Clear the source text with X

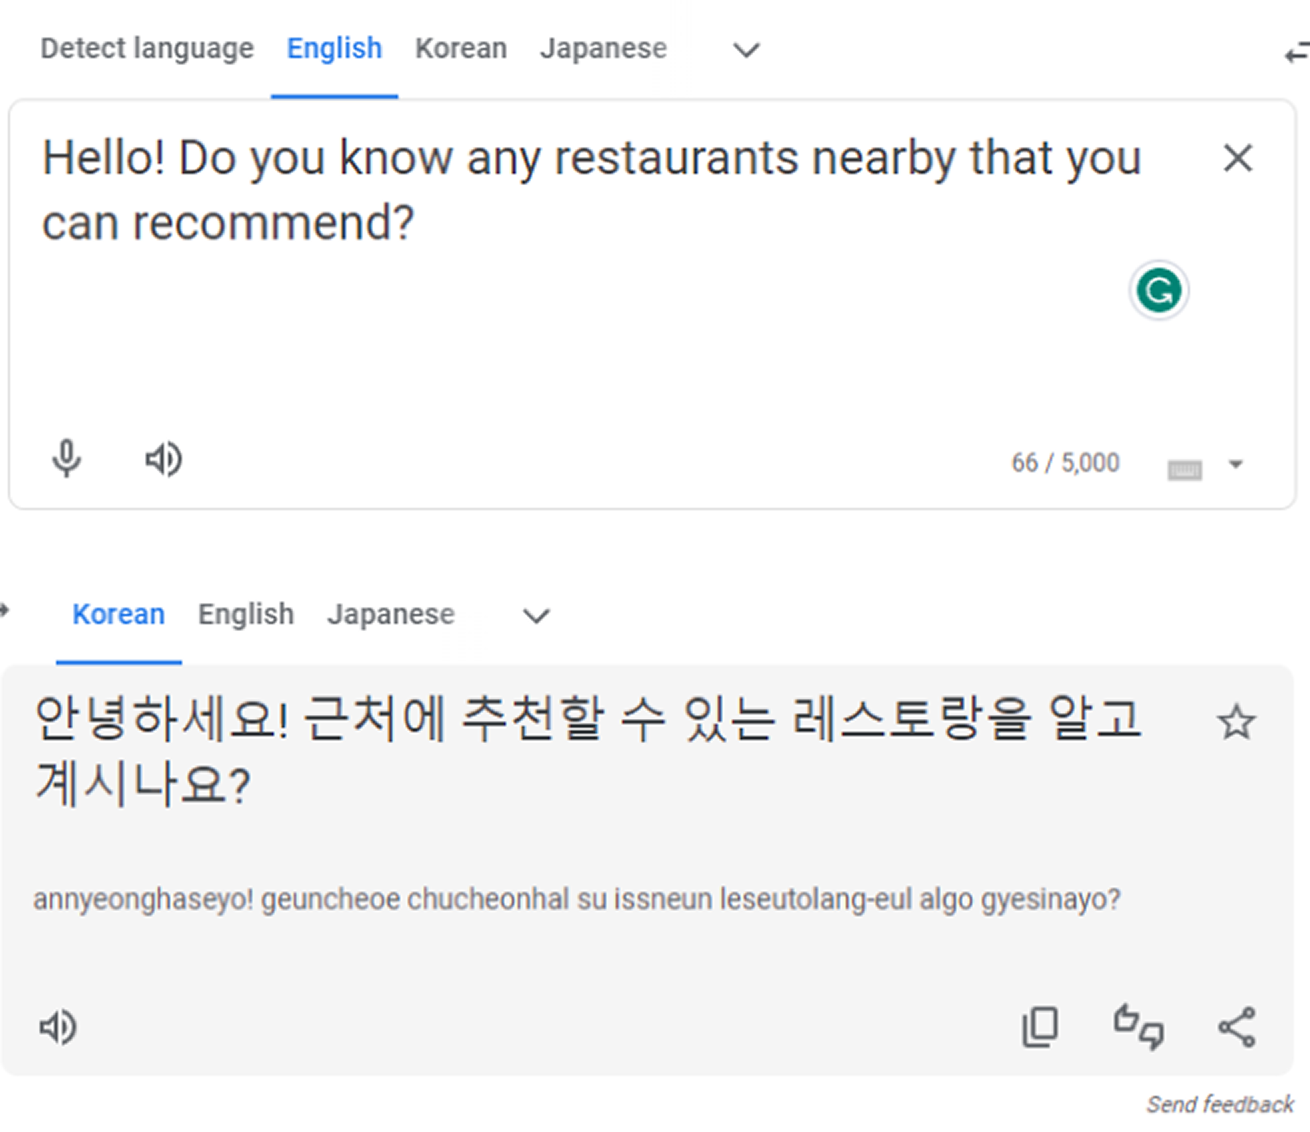point(1238,158)
